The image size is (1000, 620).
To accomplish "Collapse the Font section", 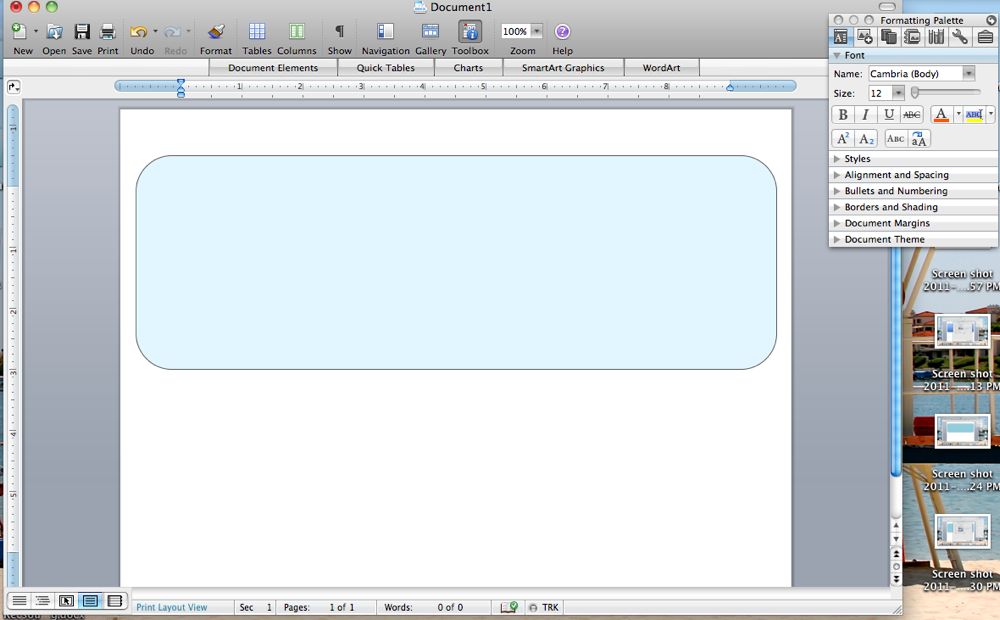I will (840, 55).
